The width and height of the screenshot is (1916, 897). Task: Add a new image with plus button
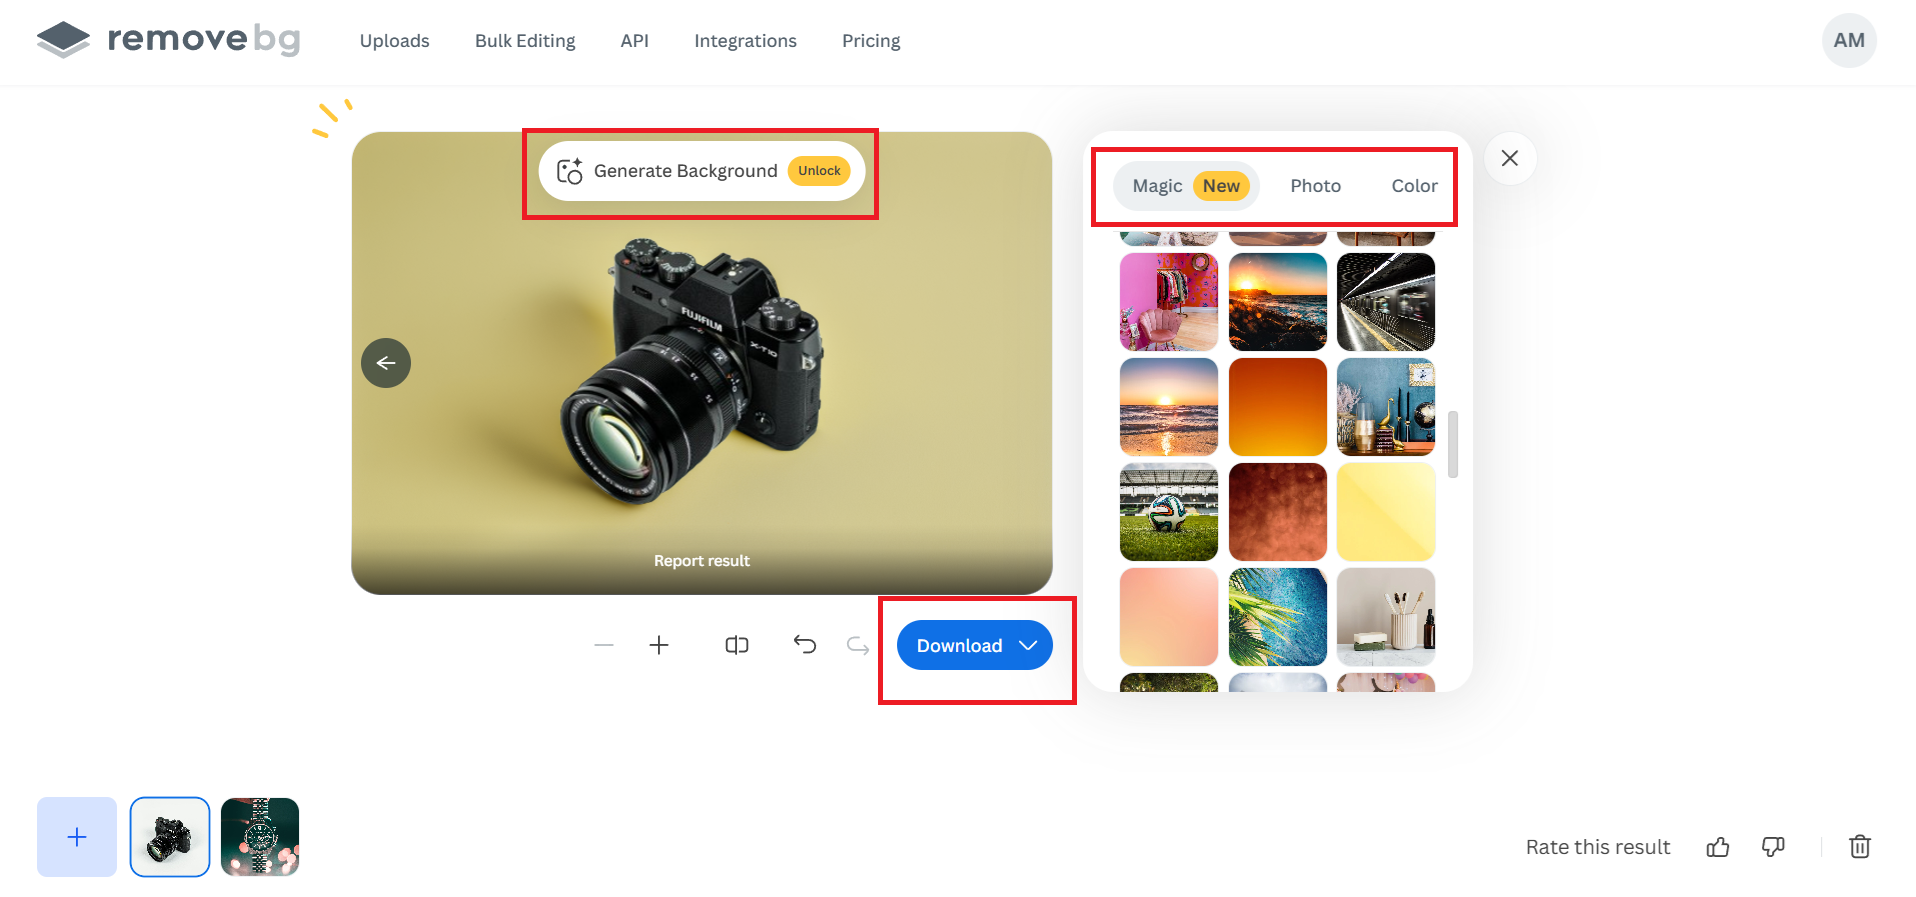(x=77, y=837)
